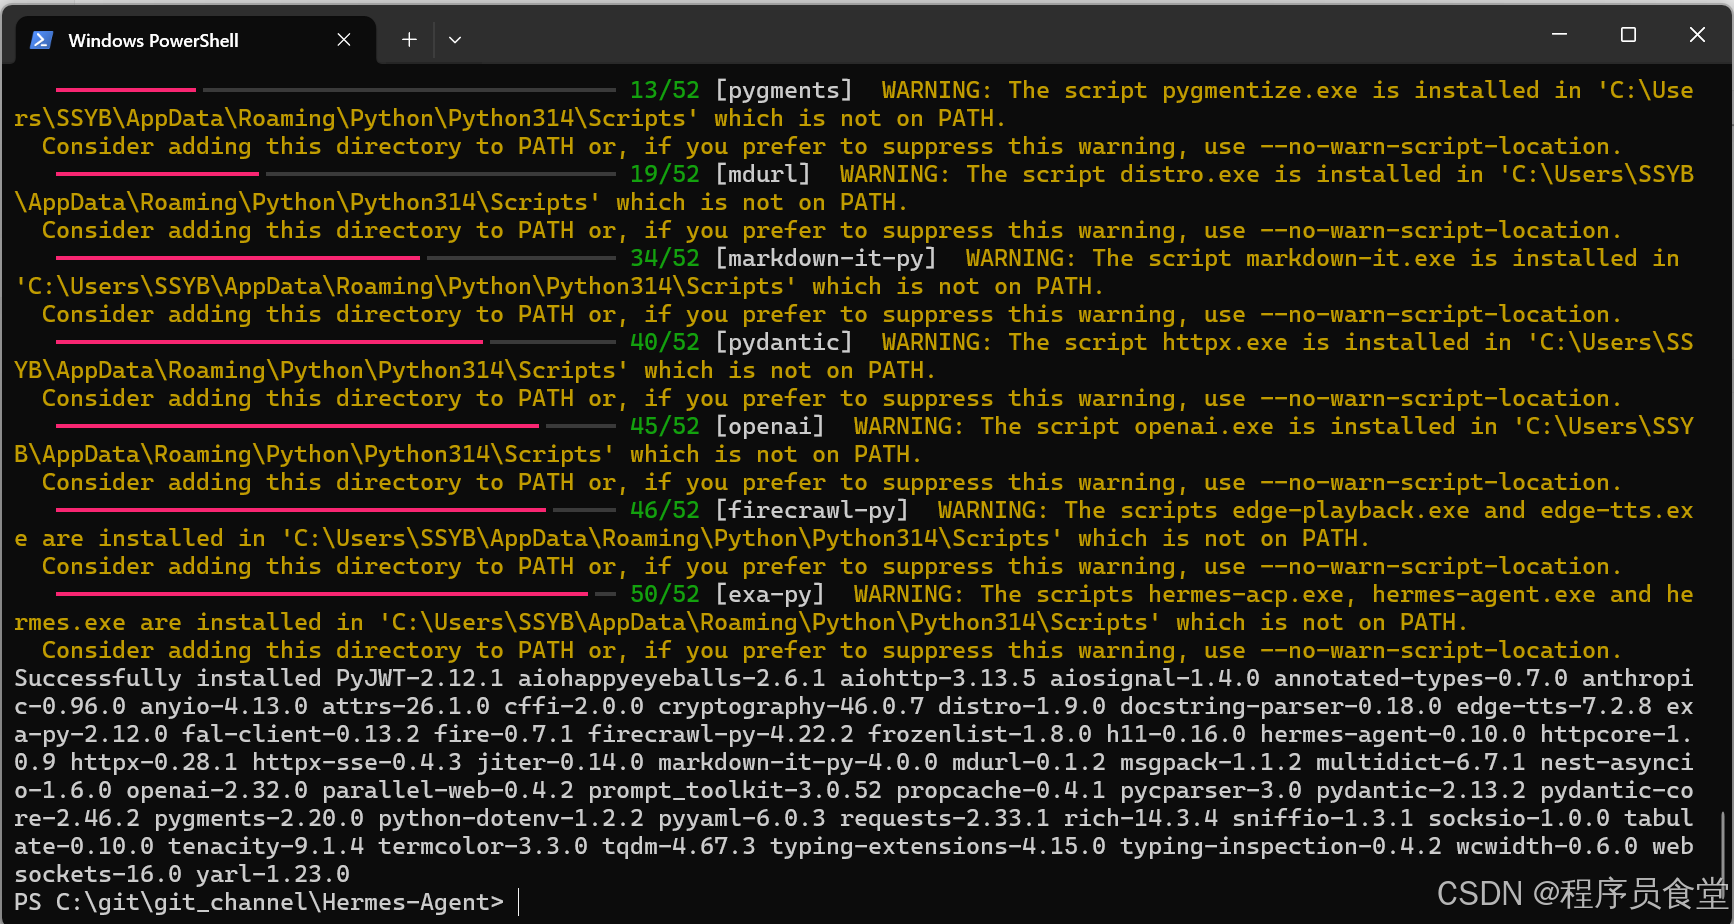The width and height of the screenshot is (1734, 924).
Task: Click firecrawl-py-4.22.2 in installed list
Action: (x=721, y=734)
